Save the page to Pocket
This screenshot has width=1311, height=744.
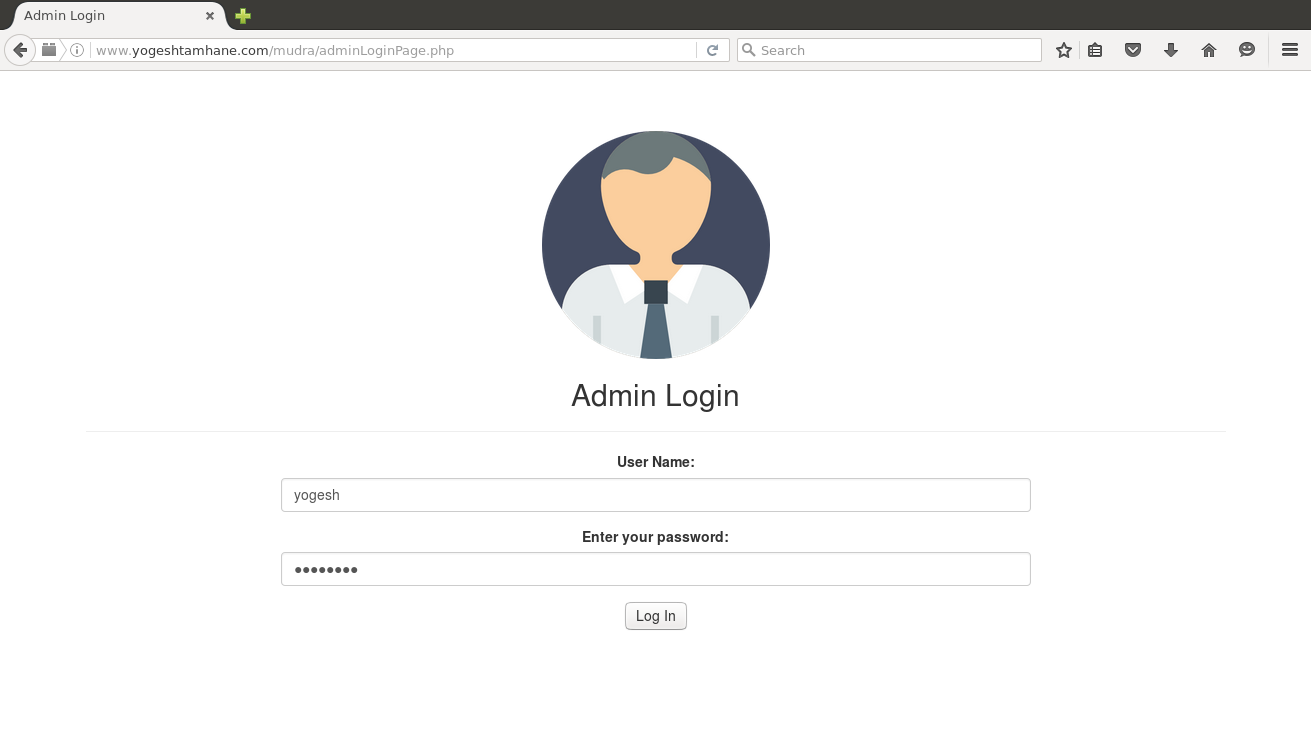1133,50
